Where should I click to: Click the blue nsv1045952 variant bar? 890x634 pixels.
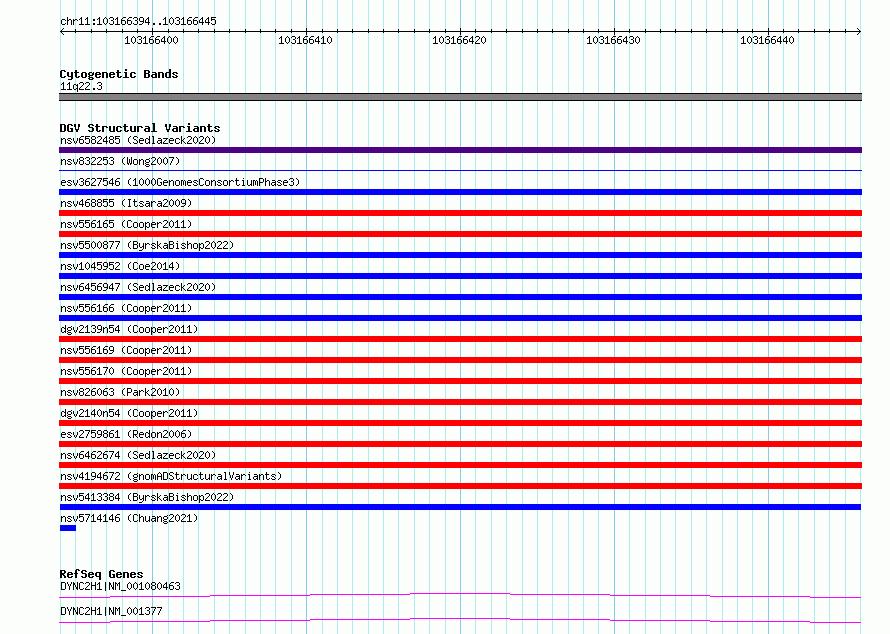point(460,276)
